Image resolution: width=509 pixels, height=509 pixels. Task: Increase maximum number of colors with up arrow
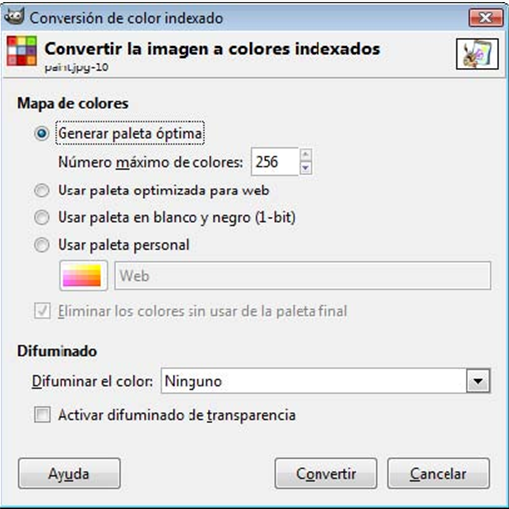coord(306,155)
